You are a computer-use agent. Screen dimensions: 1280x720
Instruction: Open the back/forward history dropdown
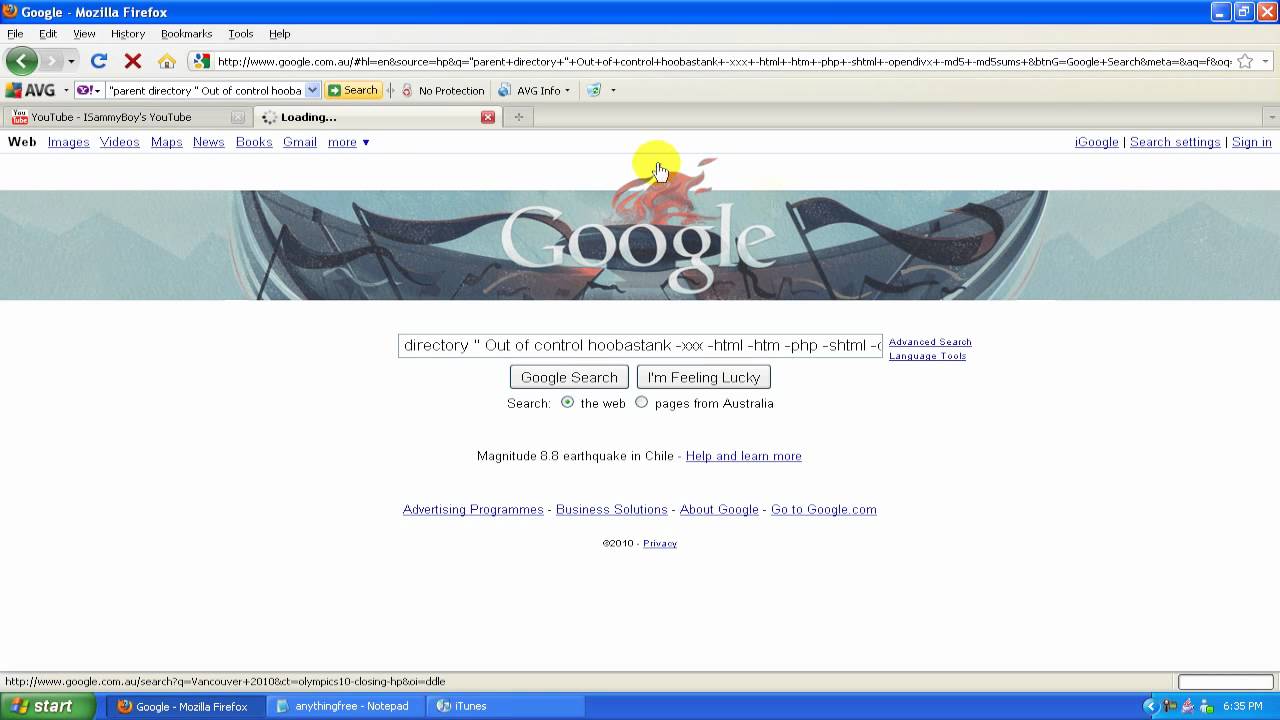[71, 61]
